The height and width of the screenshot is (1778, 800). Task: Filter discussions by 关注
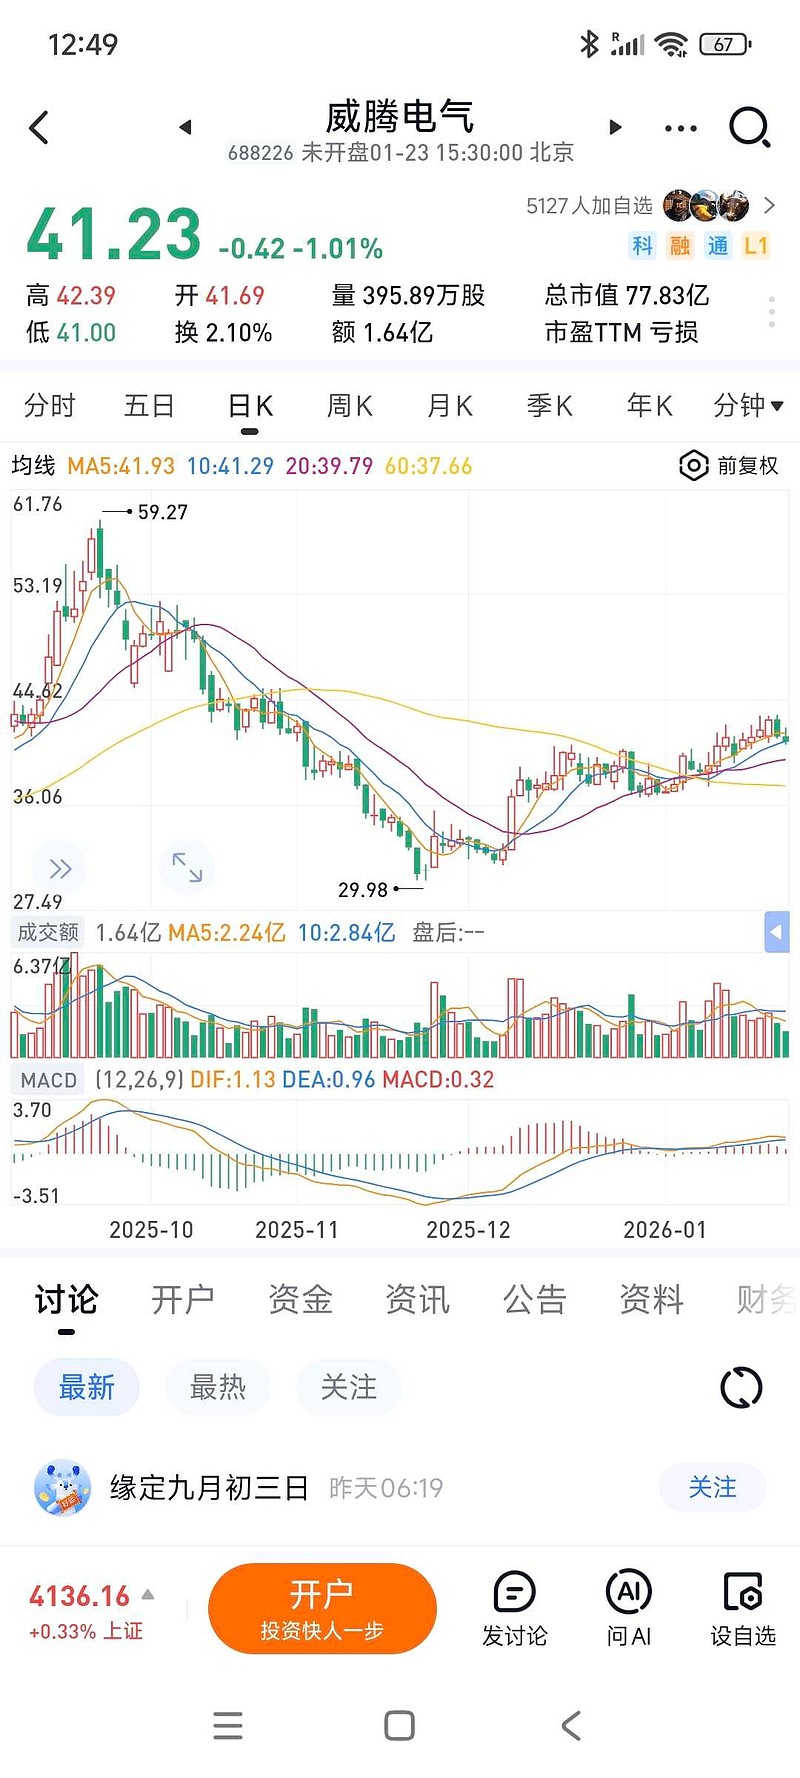coord(348,1387)
